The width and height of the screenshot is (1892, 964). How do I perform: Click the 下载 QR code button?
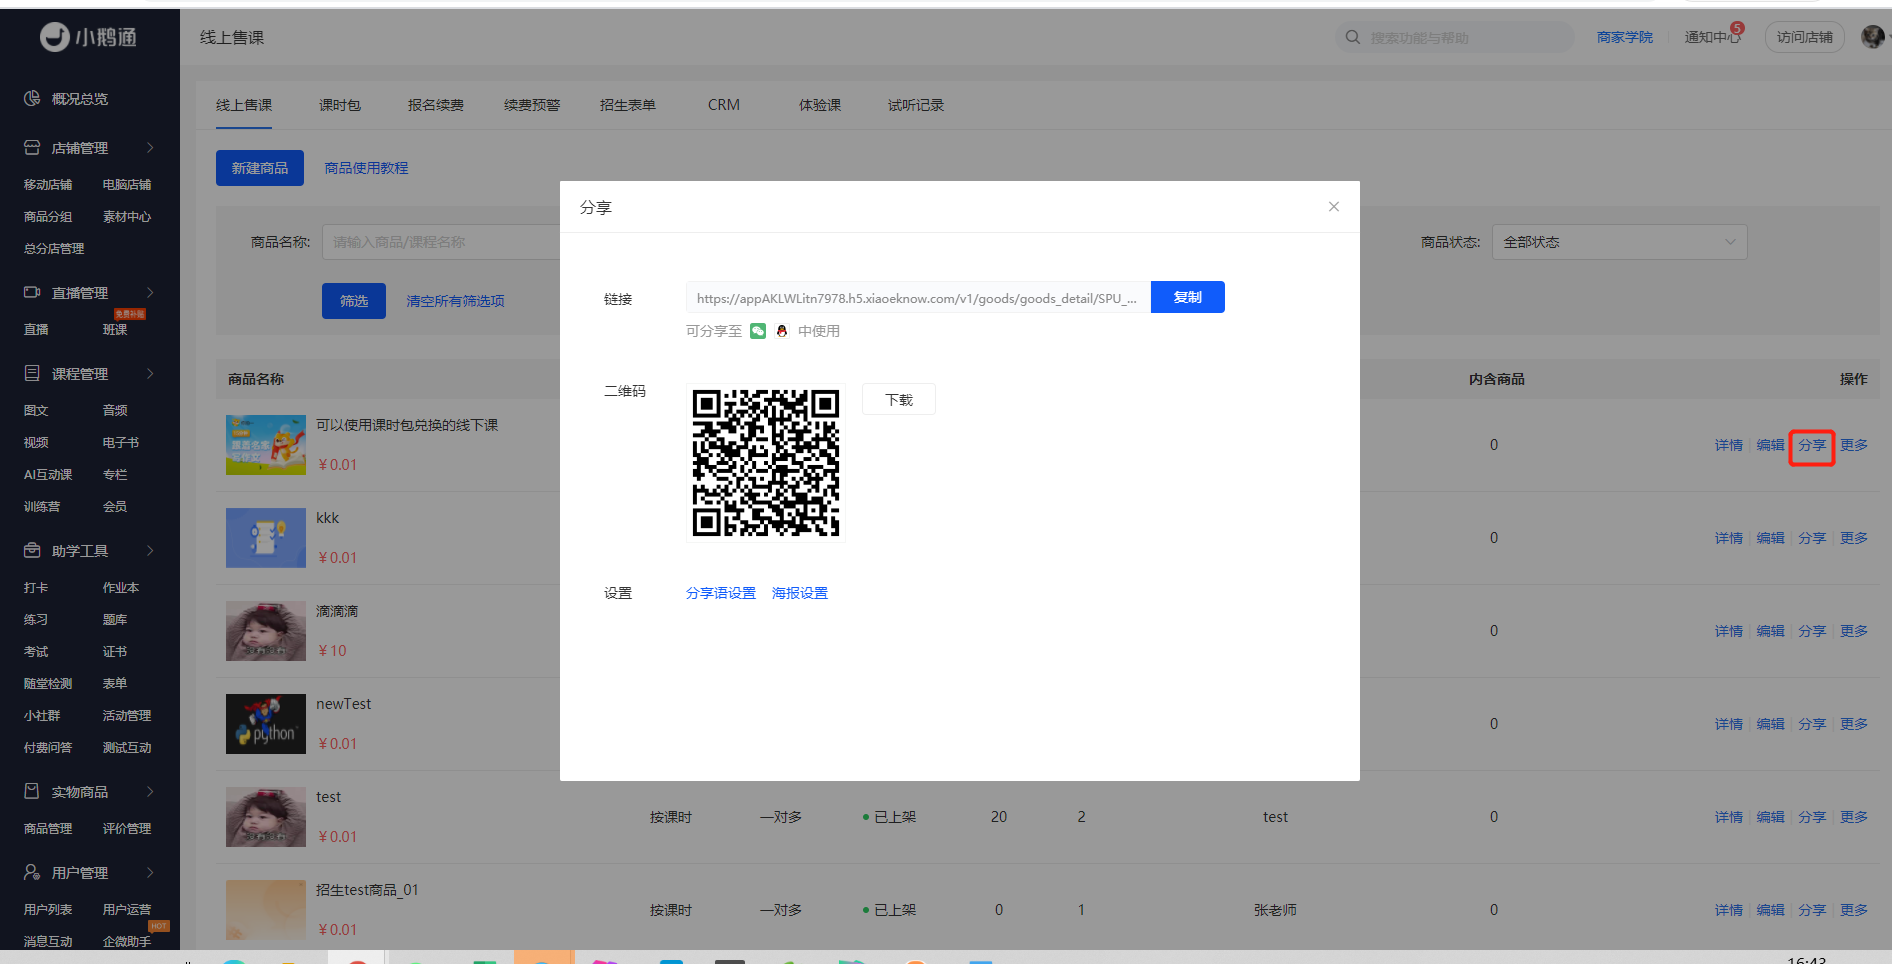[899, 399]
